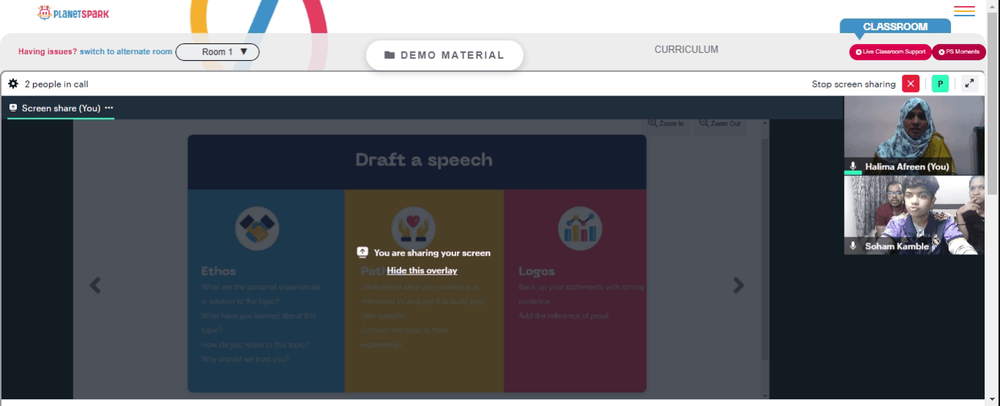The image size is (1000, 406).
Task: Click Zoom In on the slide
Action: pyautogui.click(x=666, y=124)
